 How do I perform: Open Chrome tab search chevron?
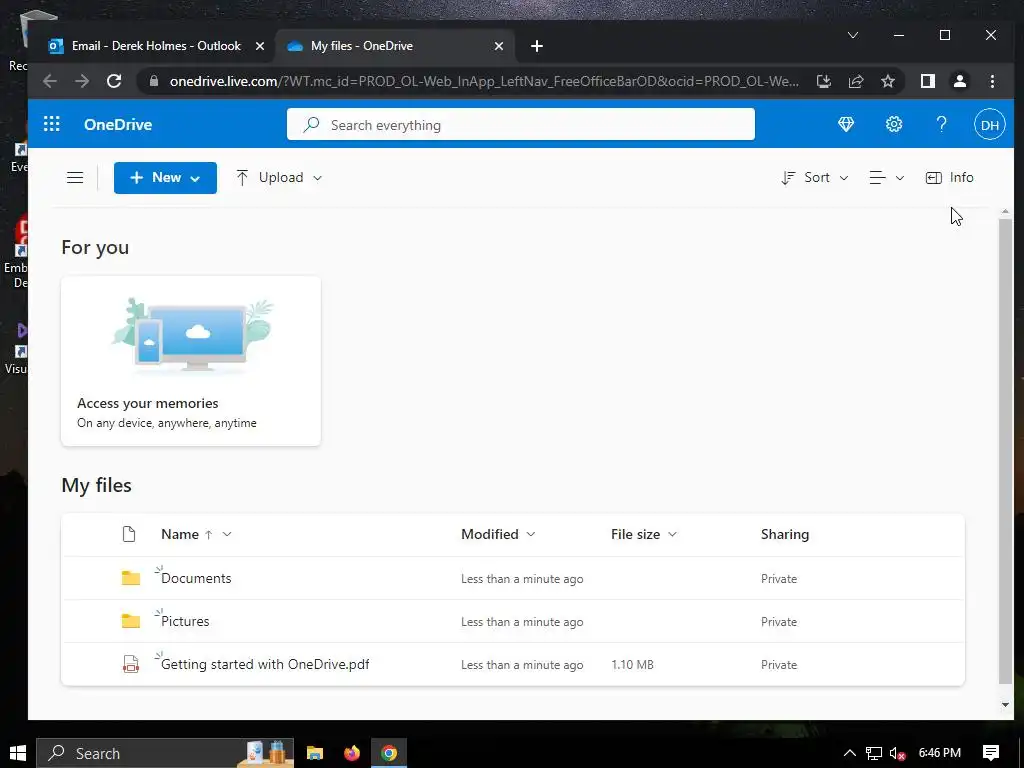(x=853, y=35)
